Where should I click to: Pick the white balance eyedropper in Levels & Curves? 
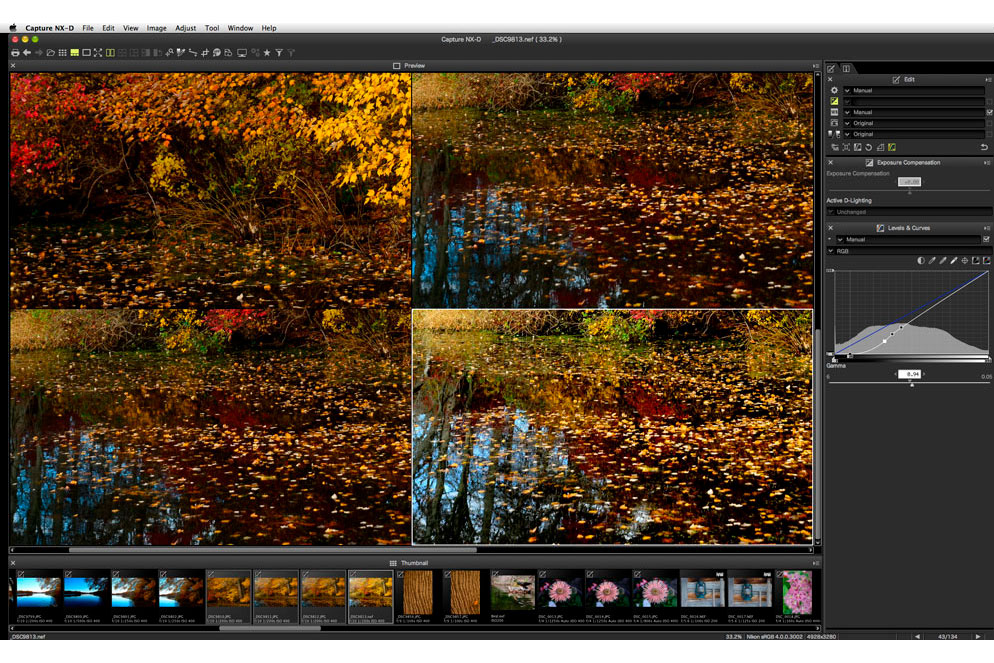[x=953, y=261]
